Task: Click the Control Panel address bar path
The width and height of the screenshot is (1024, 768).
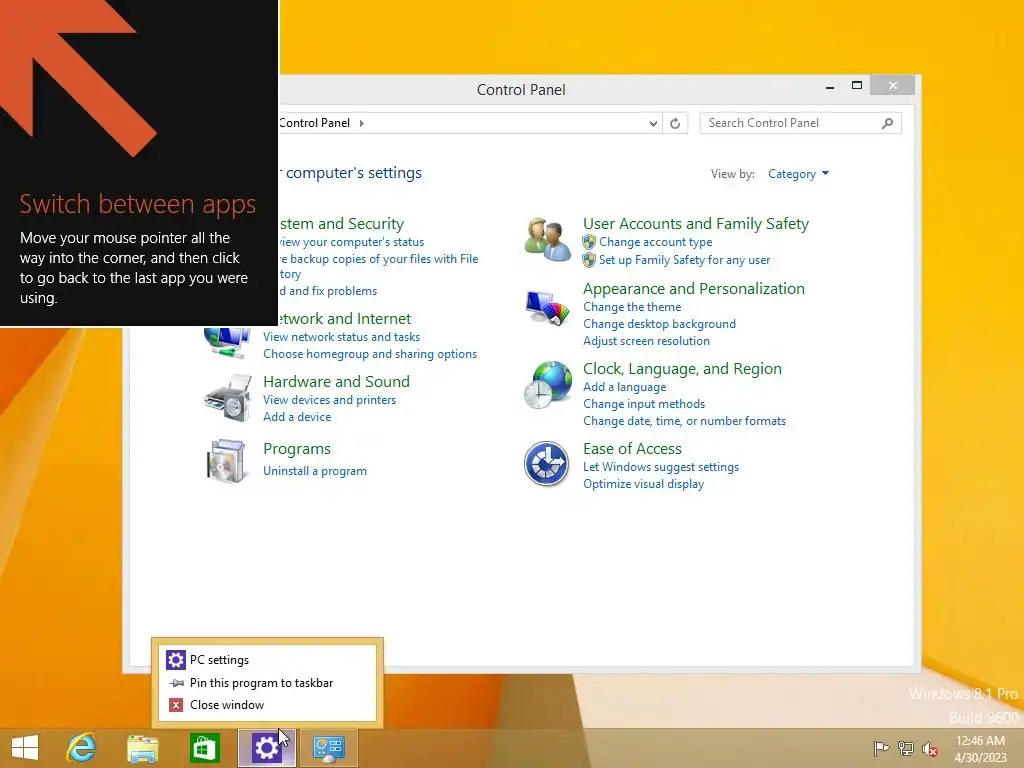Action: 315,123
